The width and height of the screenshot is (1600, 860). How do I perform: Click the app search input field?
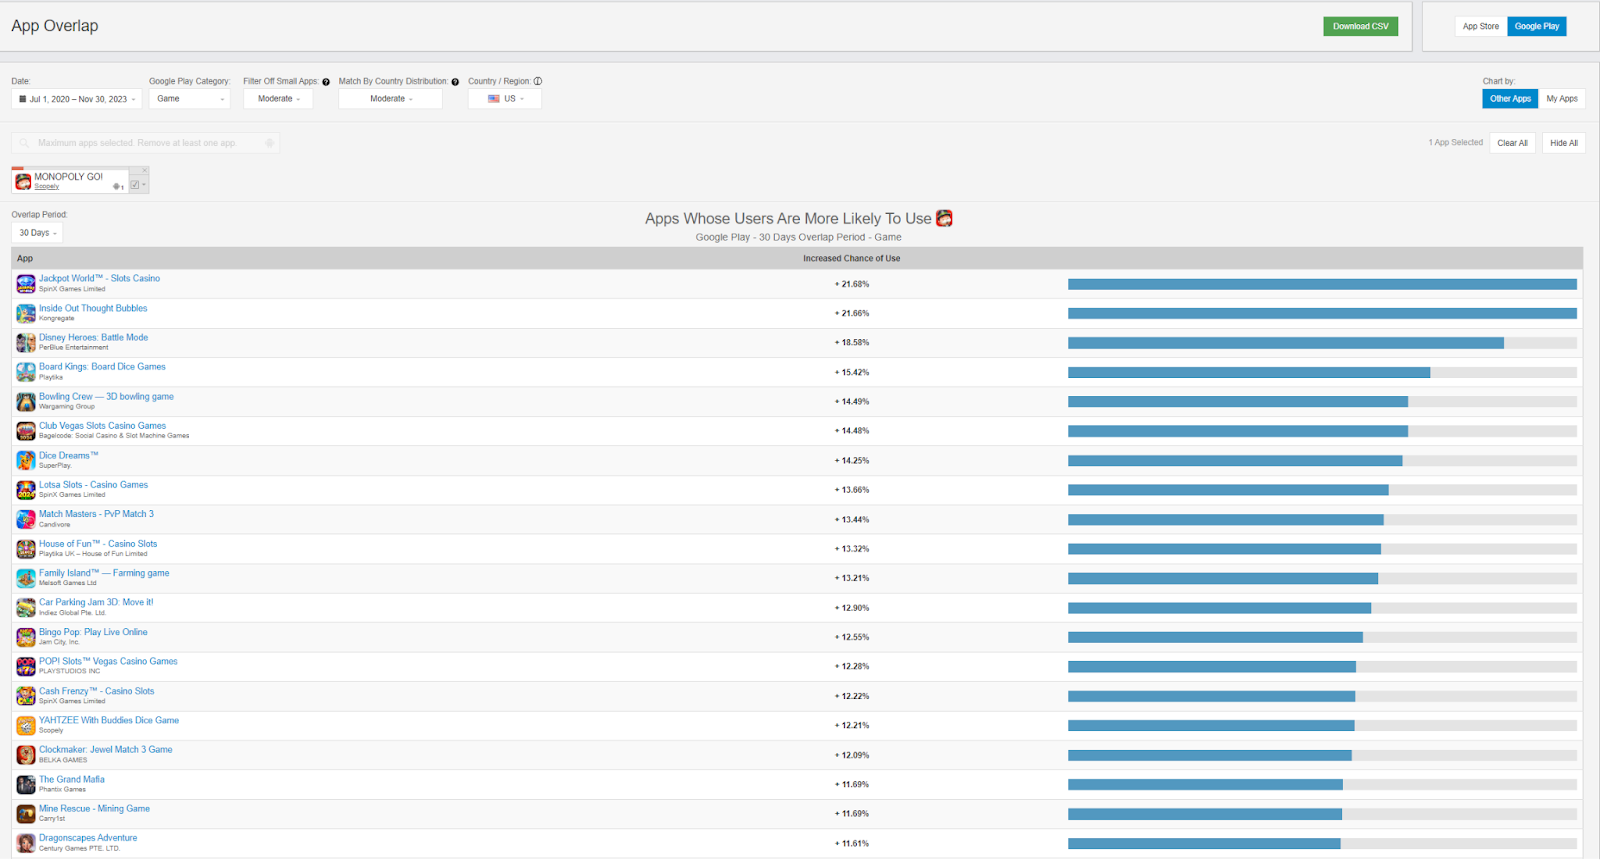point(146,143)
